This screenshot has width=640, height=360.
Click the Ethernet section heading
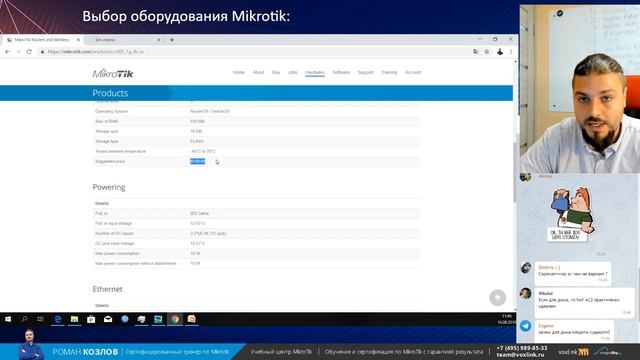click(x=107, y=289)
